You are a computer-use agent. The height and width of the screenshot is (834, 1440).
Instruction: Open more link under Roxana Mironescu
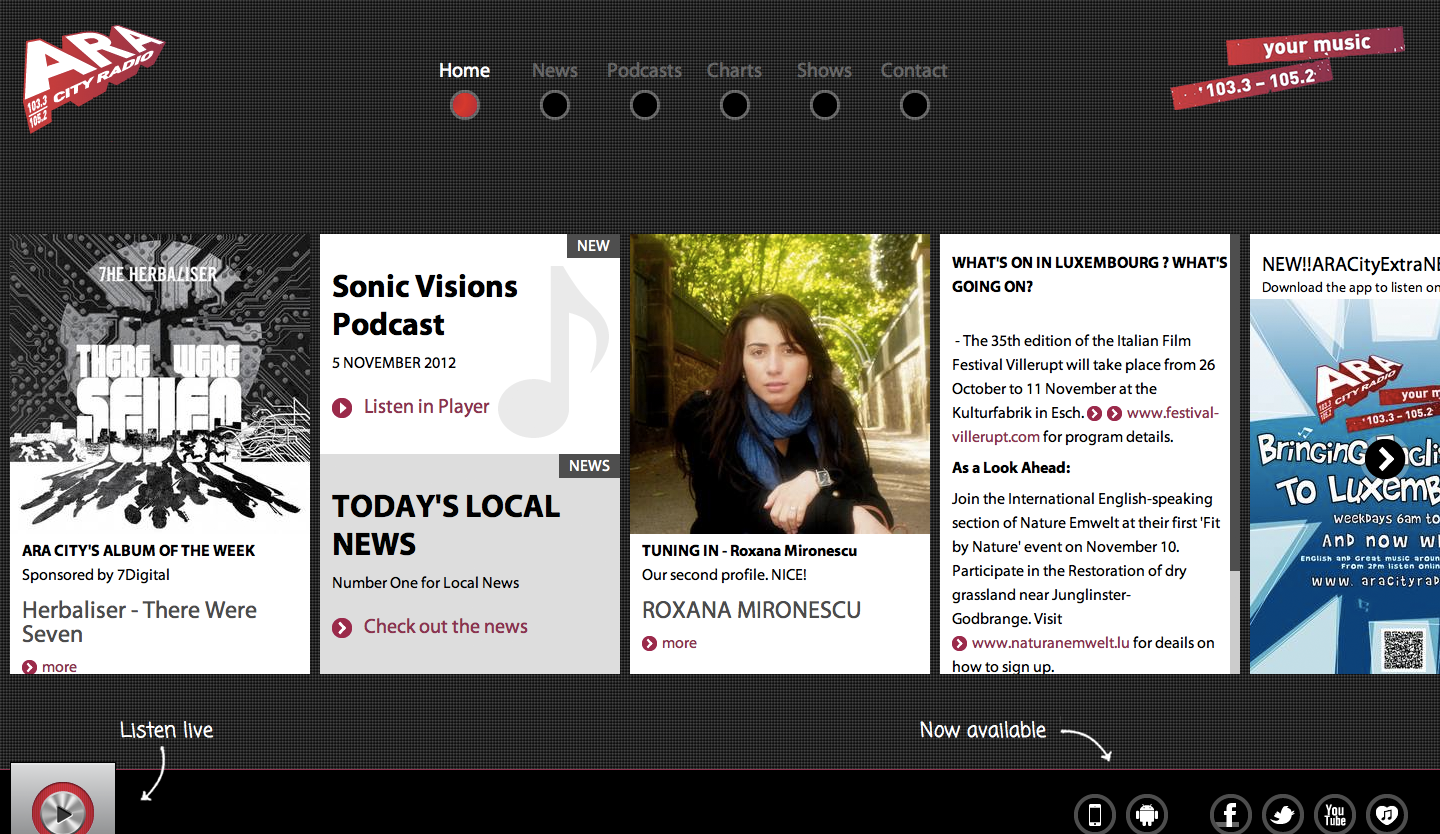678,643
